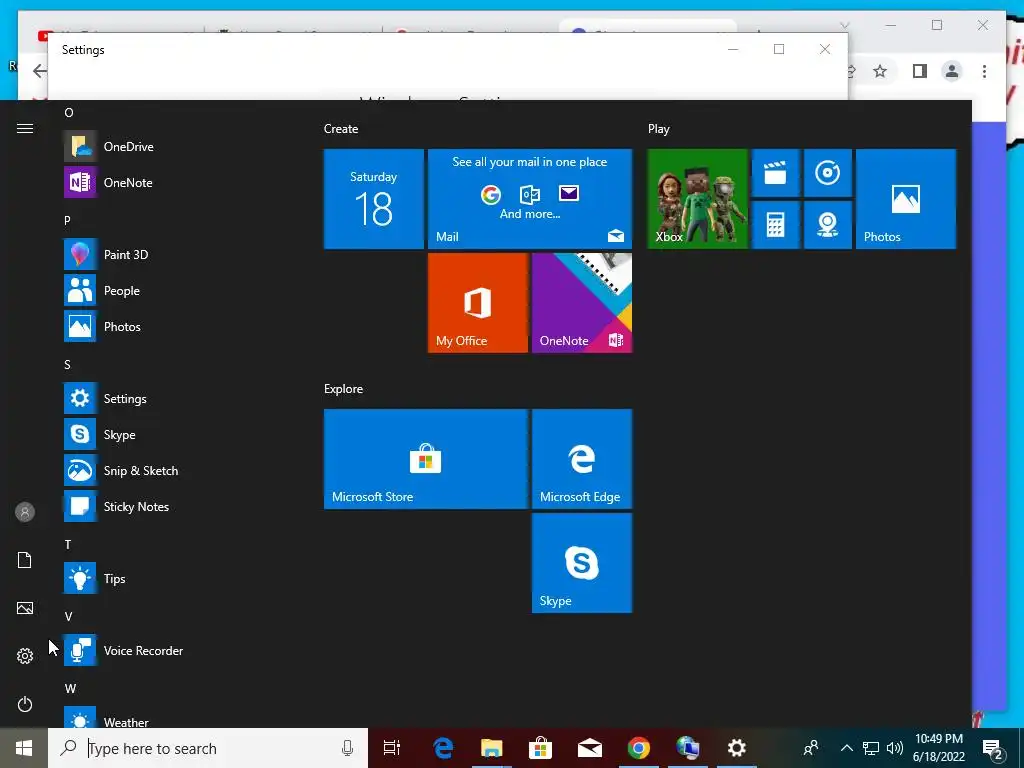Screen dimensions: 1024x768
Task: Switch to Chrome in taskbar
Action: 638,748
